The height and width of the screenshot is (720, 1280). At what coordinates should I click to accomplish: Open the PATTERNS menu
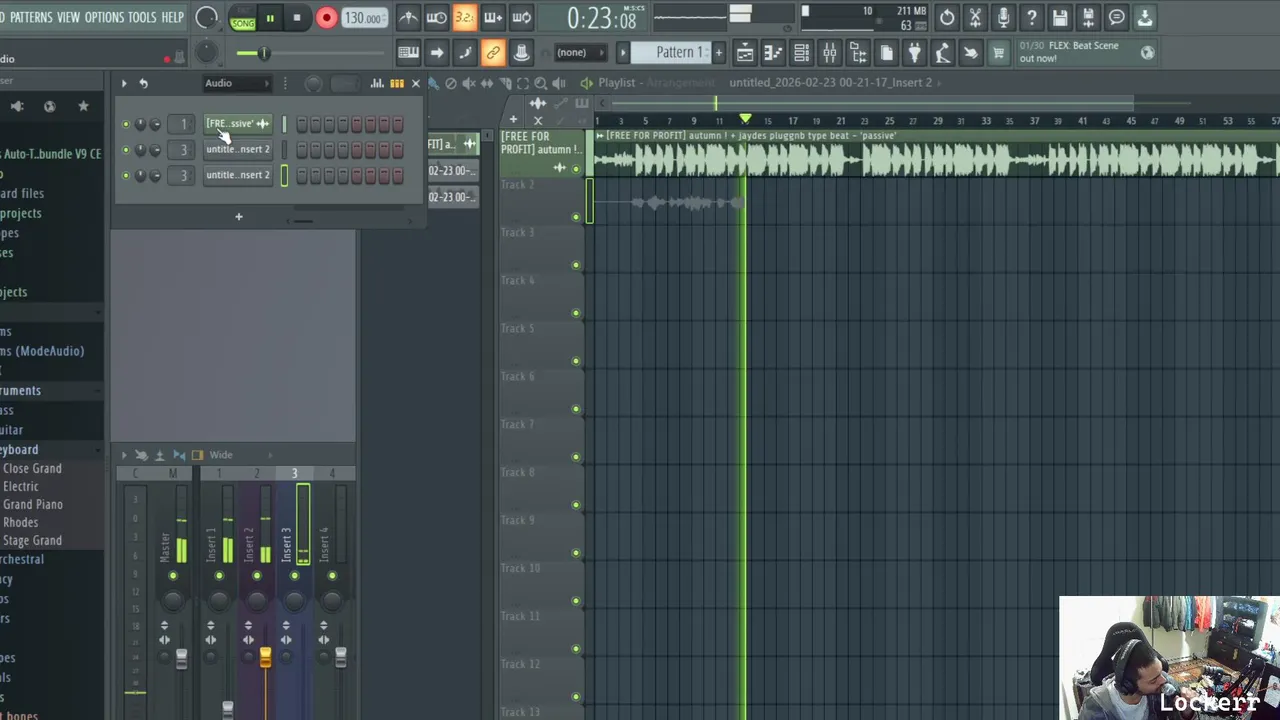(x=31, y=17)
